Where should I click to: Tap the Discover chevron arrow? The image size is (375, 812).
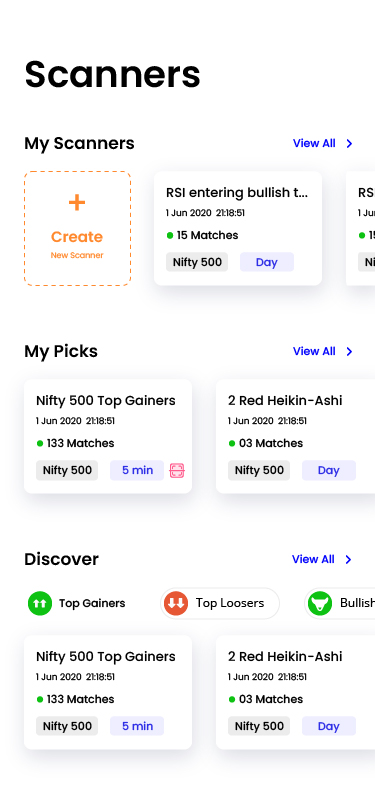coord(348,559)
